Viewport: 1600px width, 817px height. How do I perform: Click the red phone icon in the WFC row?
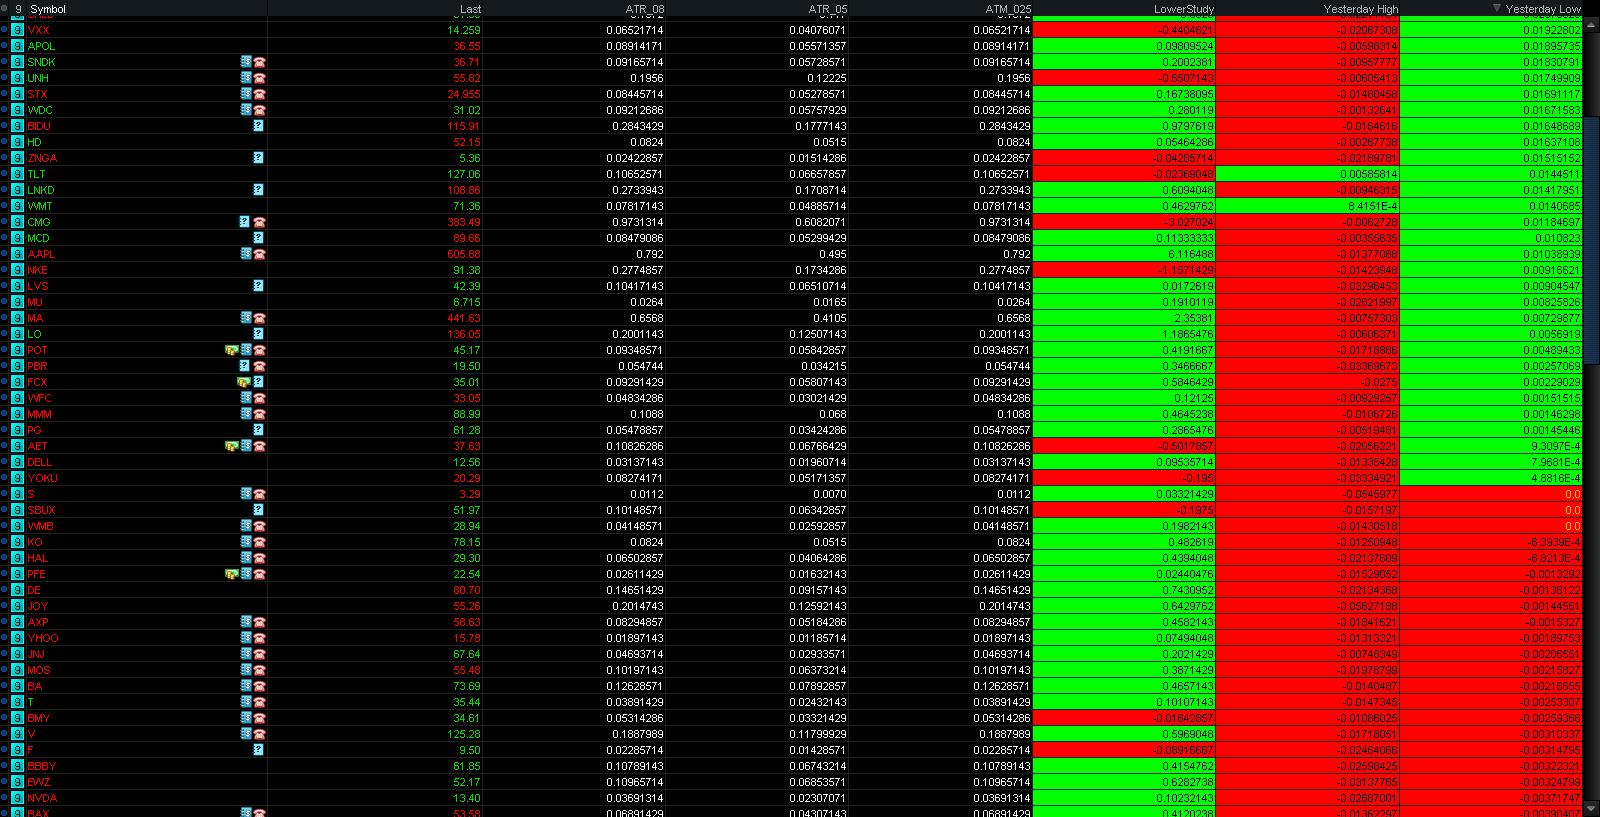(259, 398)
